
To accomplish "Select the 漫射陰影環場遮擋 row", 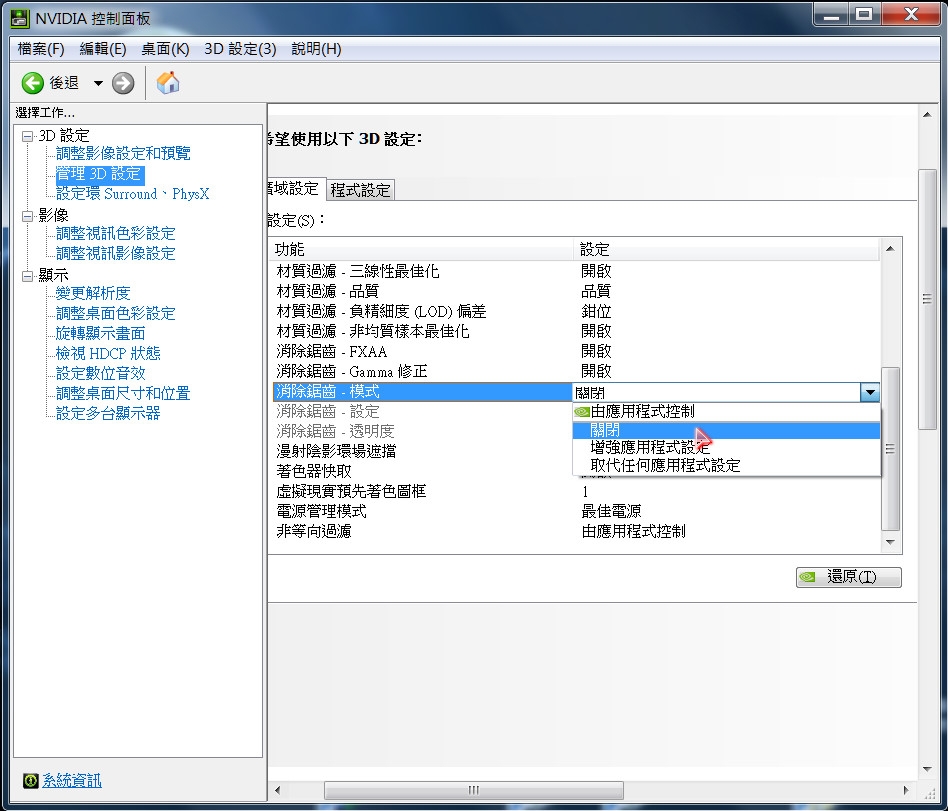I will 422,451.
